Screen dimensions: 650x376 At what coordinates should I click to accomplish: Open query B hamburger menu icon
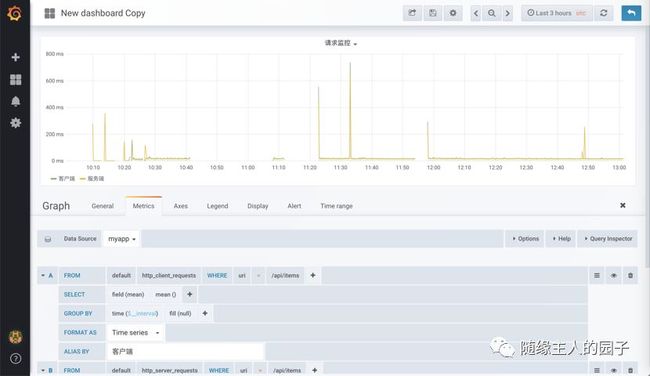click(597, 370)
